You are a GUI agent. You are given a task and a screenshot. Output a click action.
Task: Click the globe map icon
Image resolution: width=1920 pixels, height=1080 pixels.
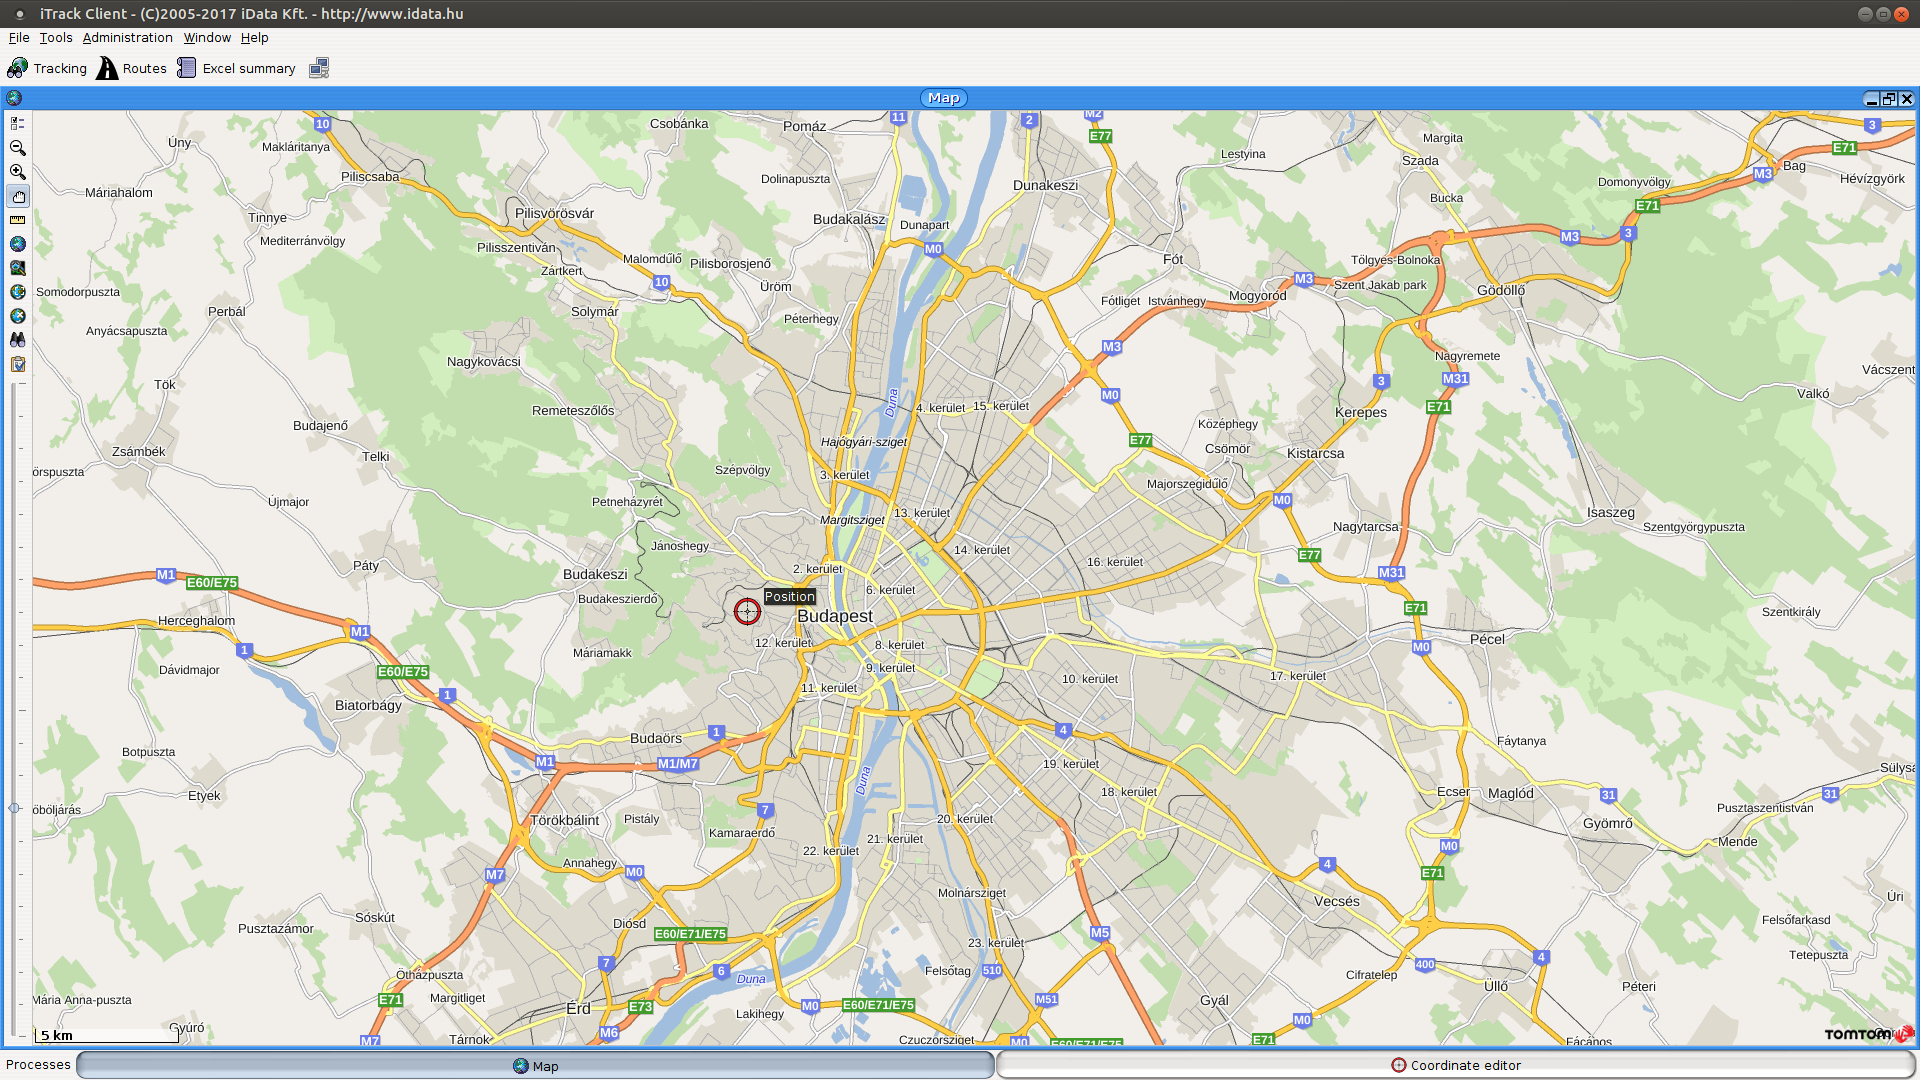(x=17, y=244)
